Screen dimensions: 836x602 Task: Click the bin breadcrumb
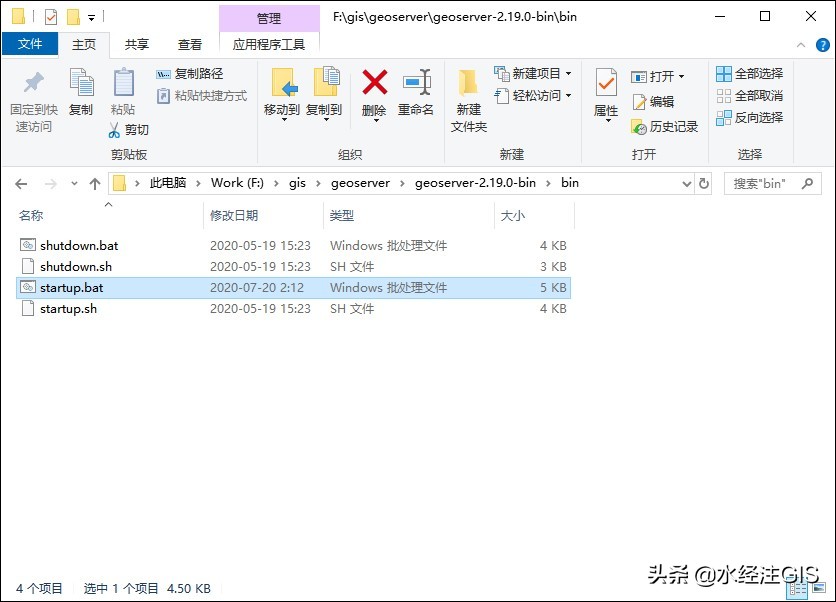click(x=569, y=183)
